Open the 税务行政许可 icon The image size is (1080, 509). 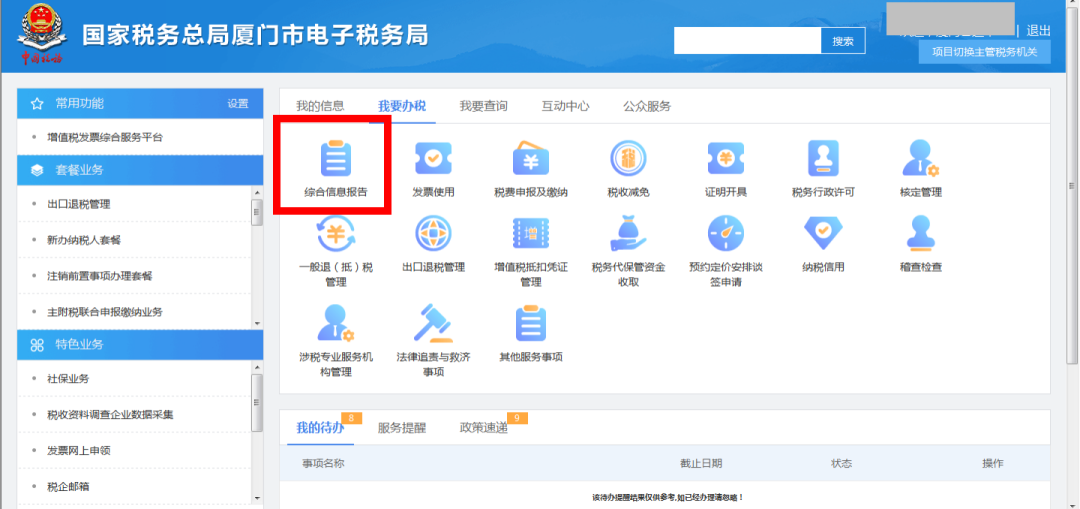coord(823,158)
